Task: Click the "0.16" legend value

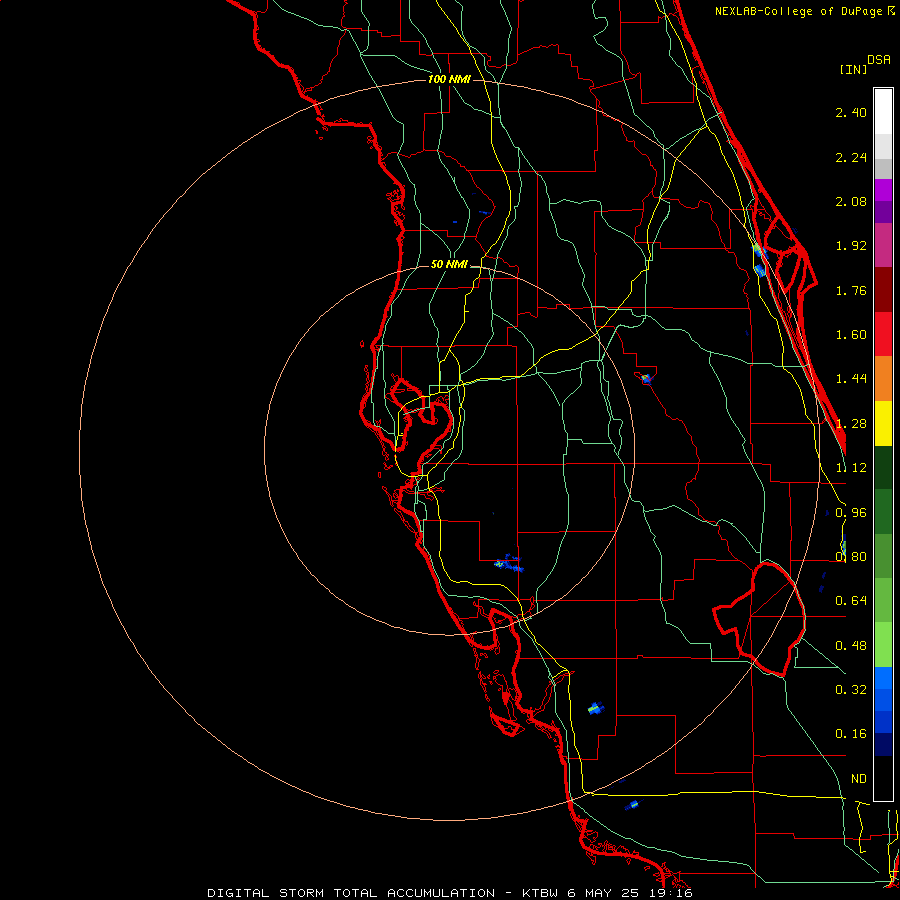Action: click(x=851, y=734)
